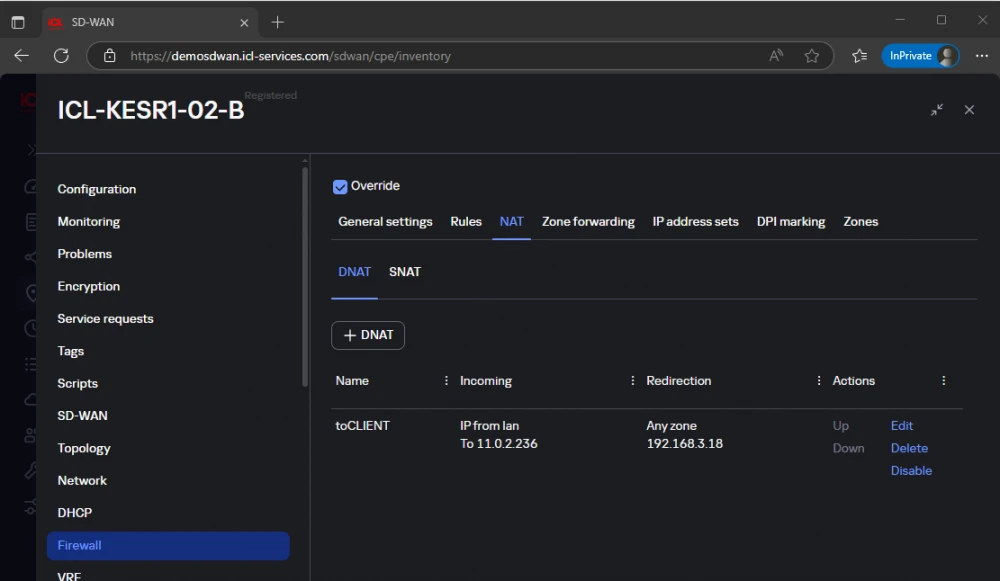
Task: Open the Read aloud feature in the address bar
Action: pyautogui.click(x=776, y=56)
